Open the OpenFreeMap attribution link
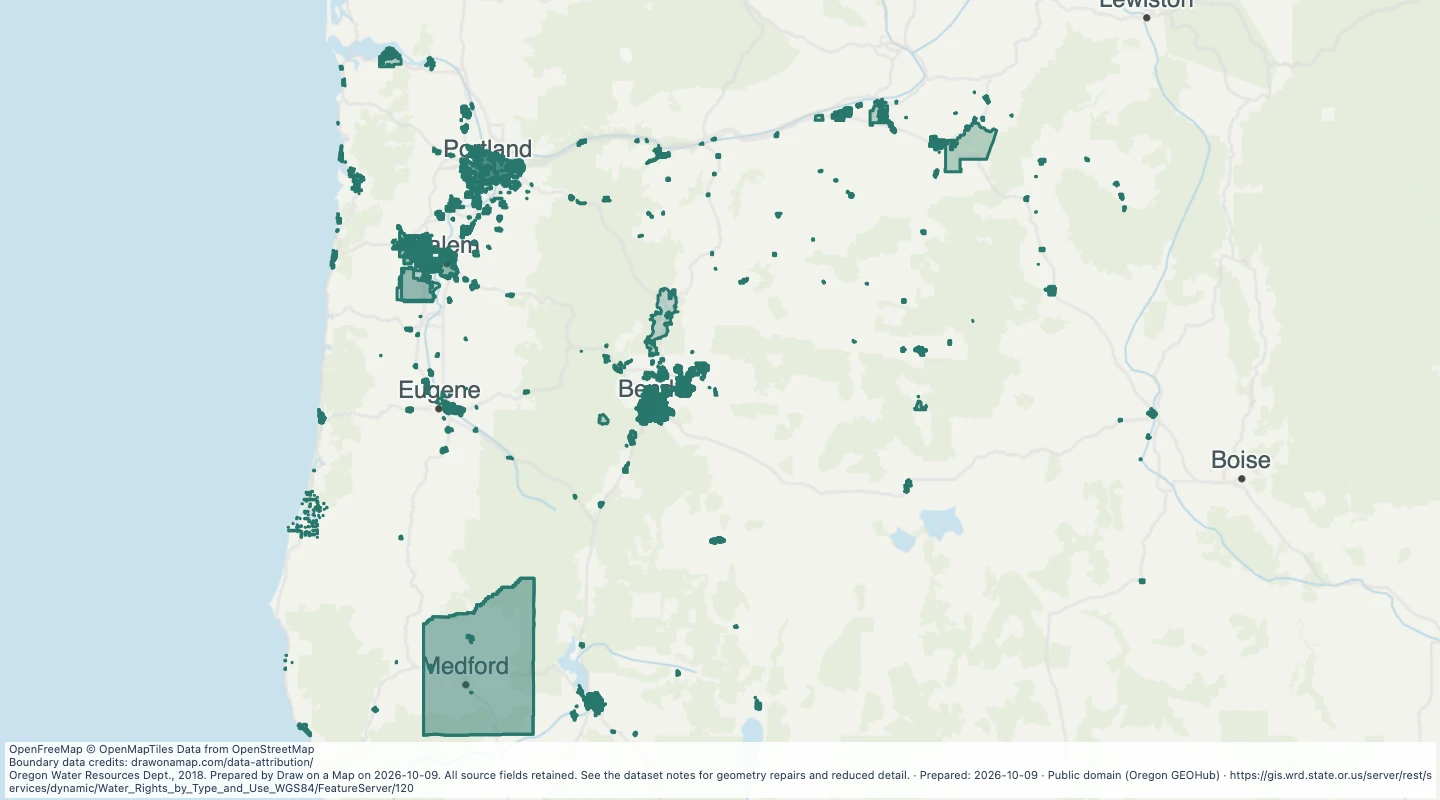The image size is (1440, 800). click(44, 749)
